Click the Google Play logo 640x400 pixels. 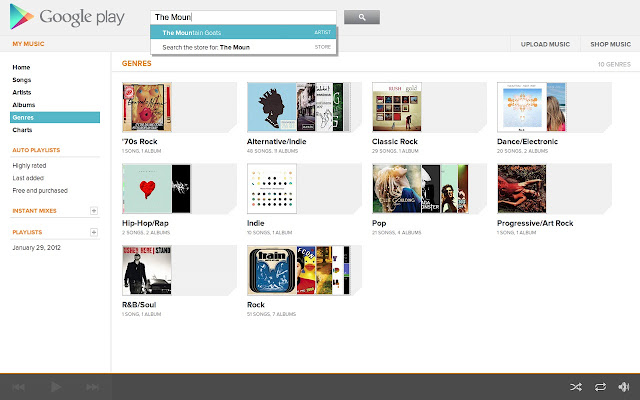pos(67,17)
